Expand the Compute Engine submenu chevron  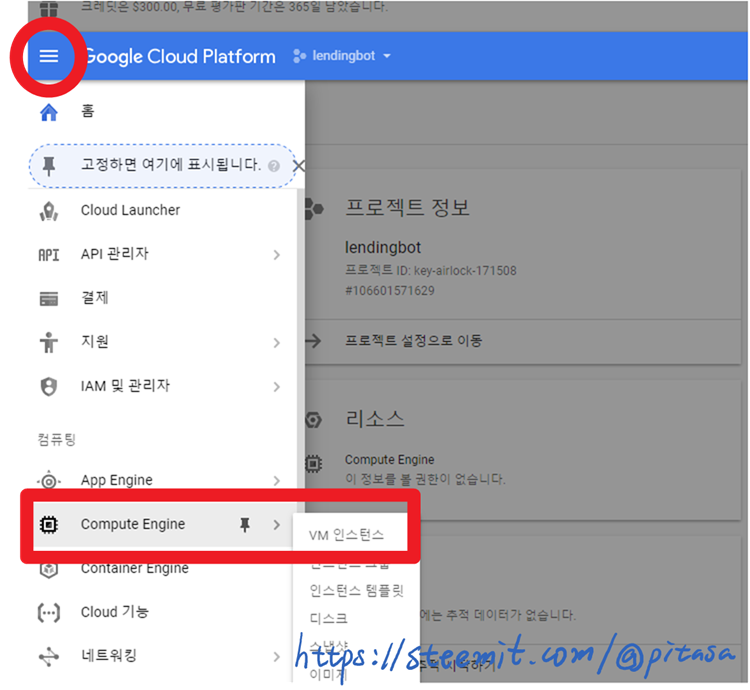pos(276,525)
